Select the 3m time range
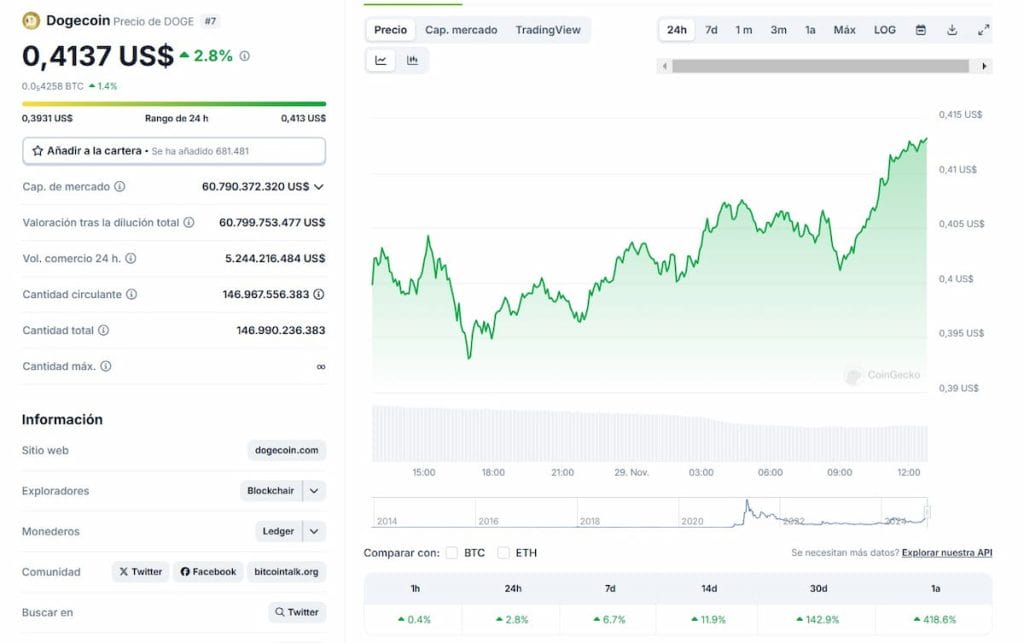1024x643 pixels. point(778,30)
